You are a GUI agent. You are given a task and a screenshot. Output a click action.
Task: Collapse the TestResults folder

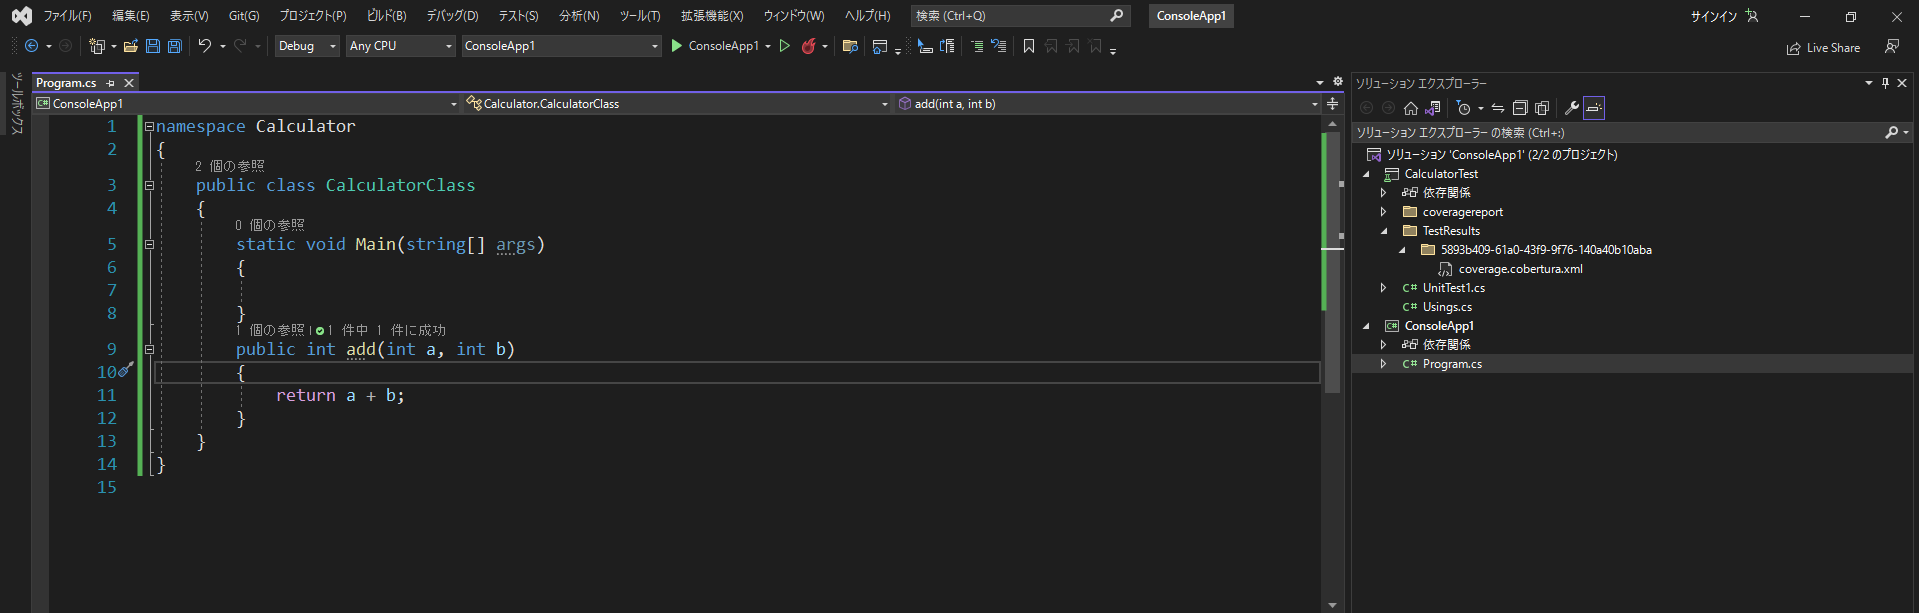[x=1384, y=231]
